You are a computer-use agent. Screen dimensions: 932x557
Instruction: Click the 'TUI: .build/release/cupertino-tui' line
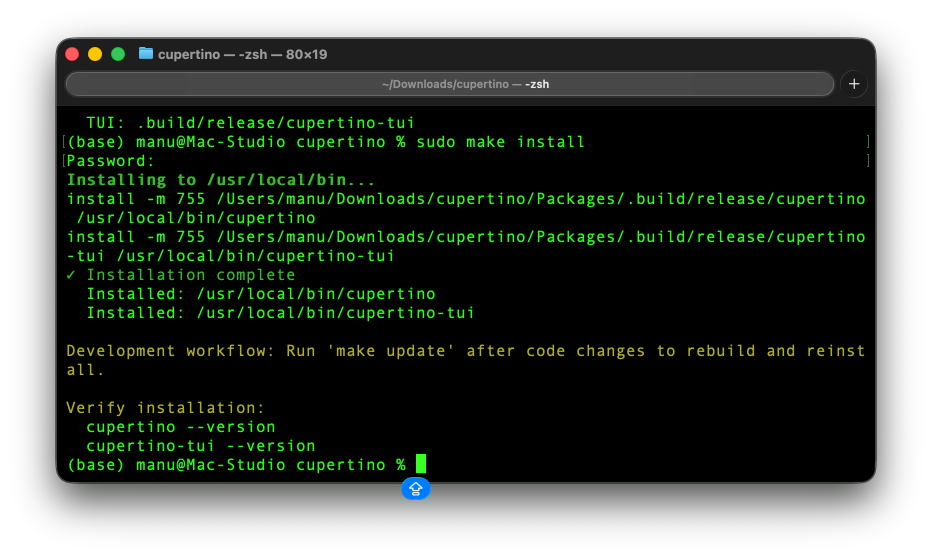250,123
